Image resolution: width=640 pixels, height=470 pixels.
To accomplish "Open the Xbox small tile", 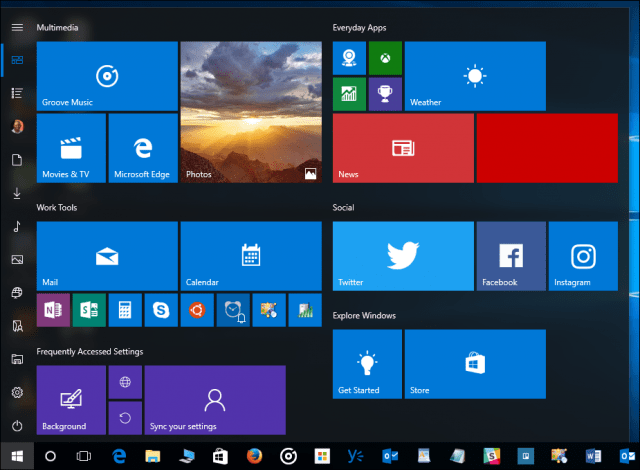I will (385, 58).
